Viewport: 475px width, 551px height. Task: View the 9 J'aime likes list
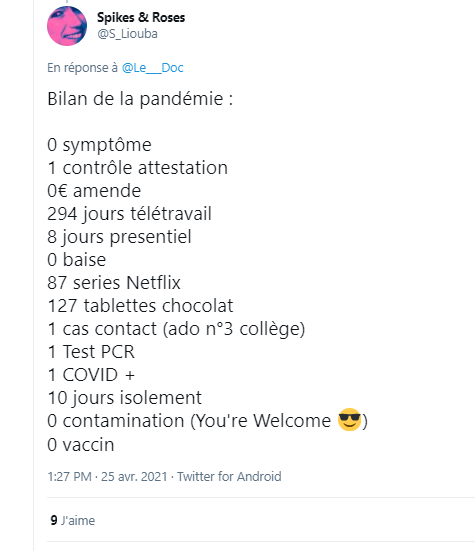pos(73,520)
